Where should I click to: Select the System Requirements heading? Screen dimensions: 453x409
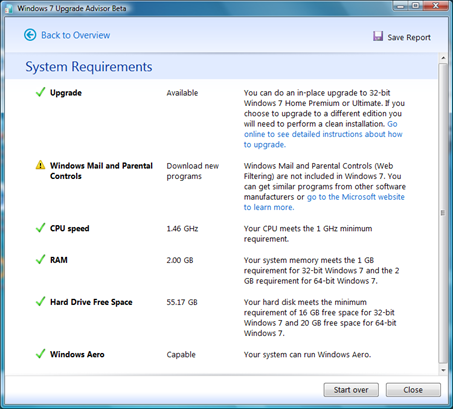click(x=89, y=67)
